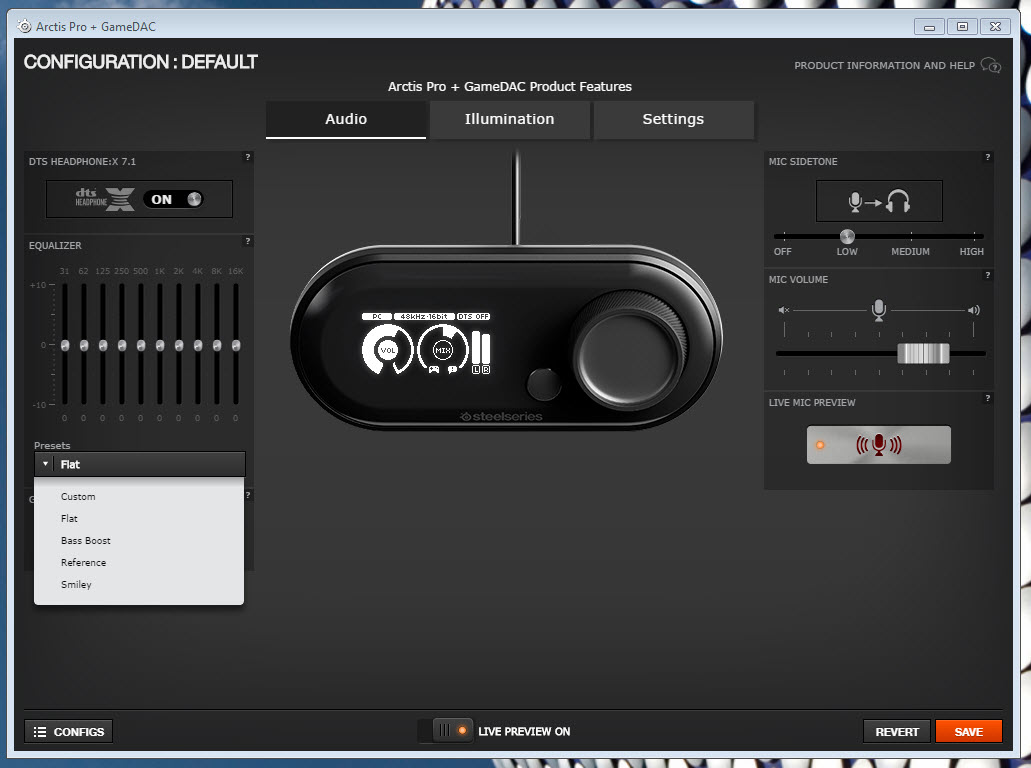Click the 125 Hz equalizer slider handle

click(x=103, y=345)
